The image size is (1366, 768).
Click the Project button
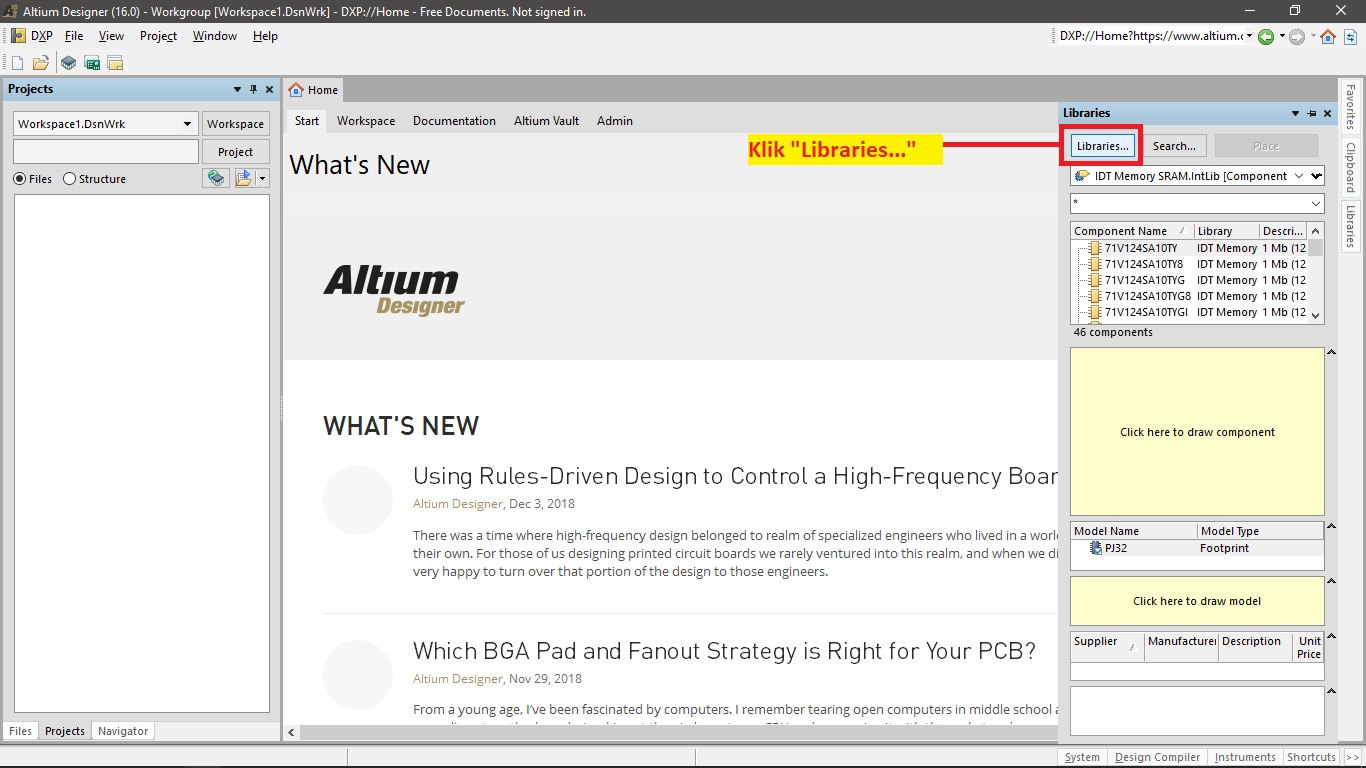tap(236, 152)
